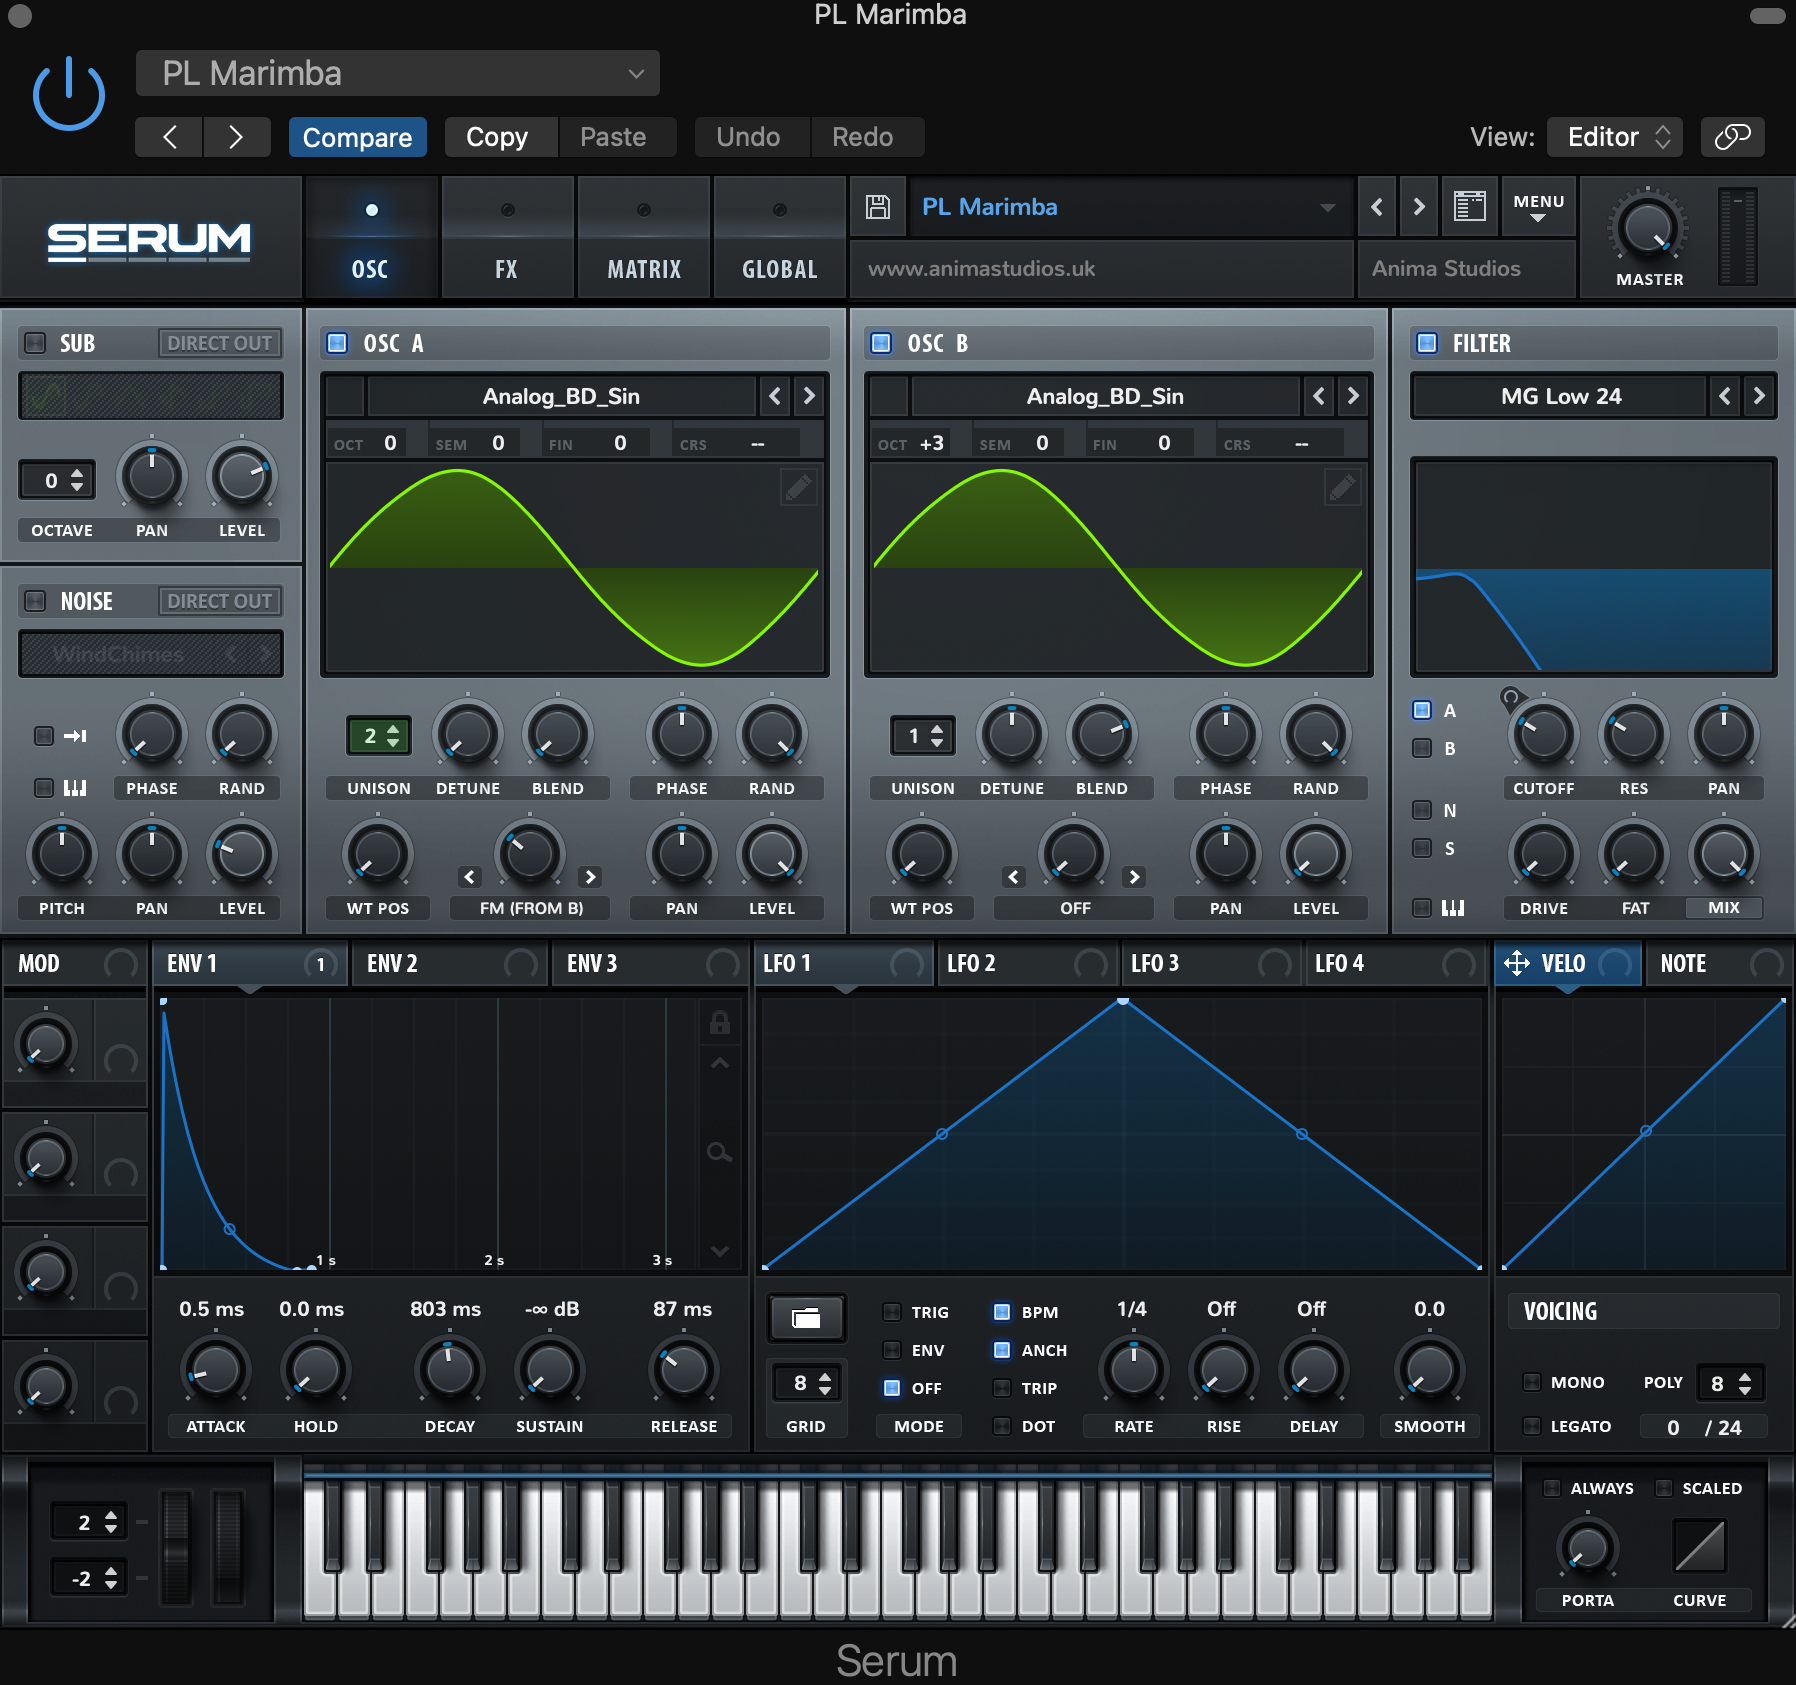
Task: Switch to the MATRIX tab
Action: pos(644,238)
